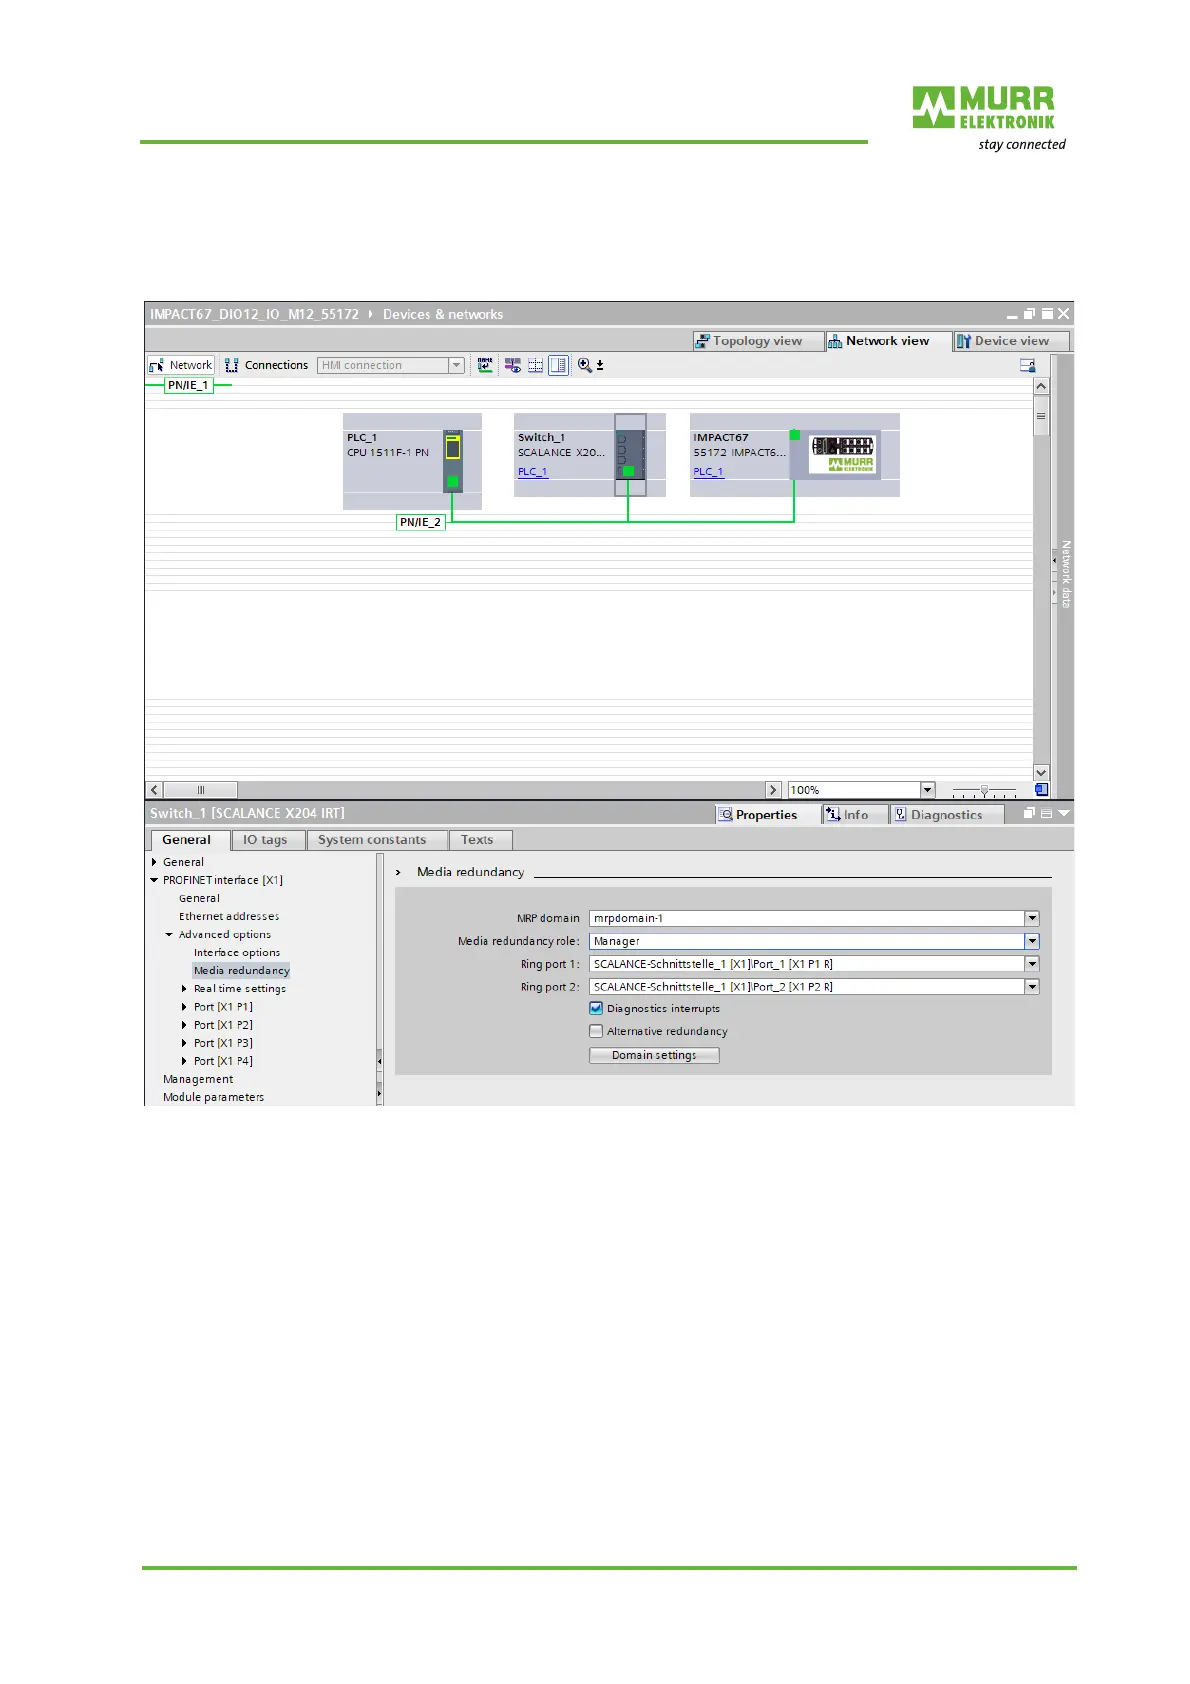Select Interface options tree item
This screenshot has width=1190, height=1684.
point(237,952)
